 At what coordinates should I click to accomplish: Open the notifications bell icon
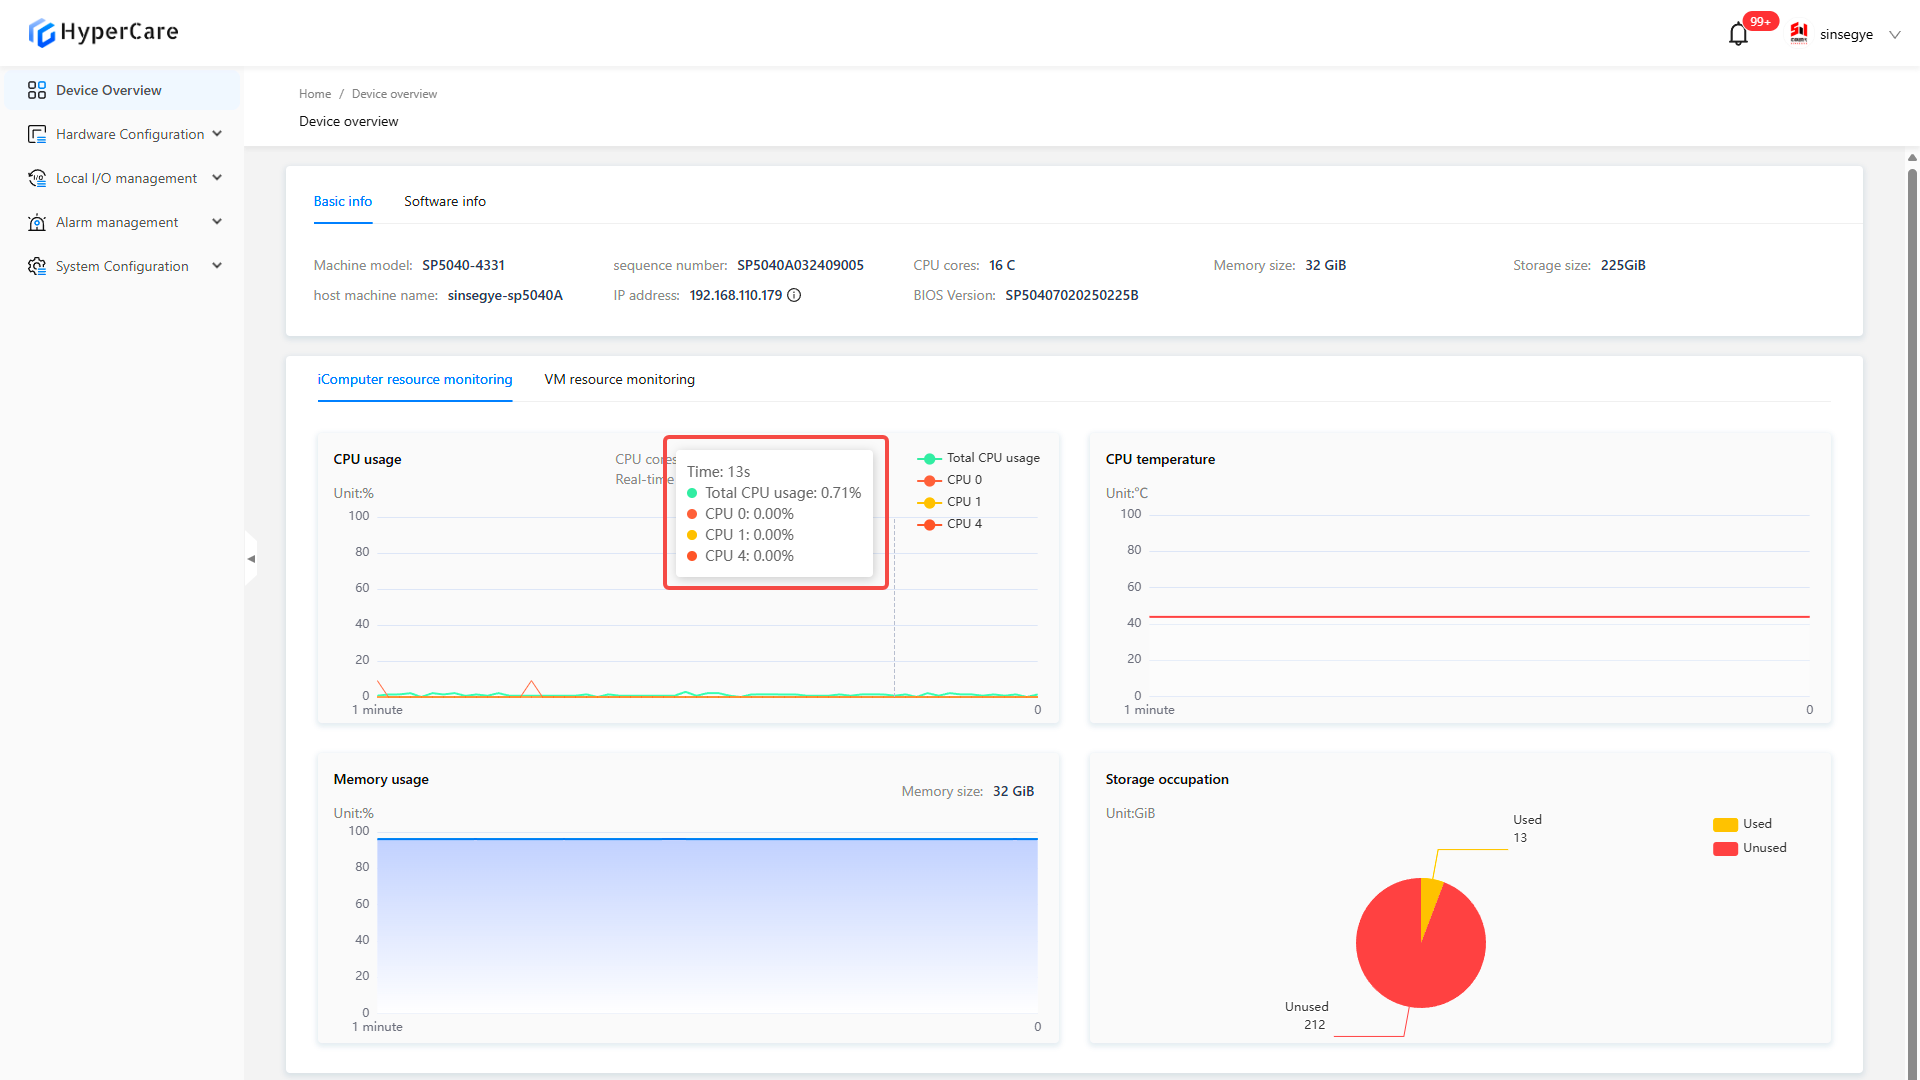(x=1738, y=35)
